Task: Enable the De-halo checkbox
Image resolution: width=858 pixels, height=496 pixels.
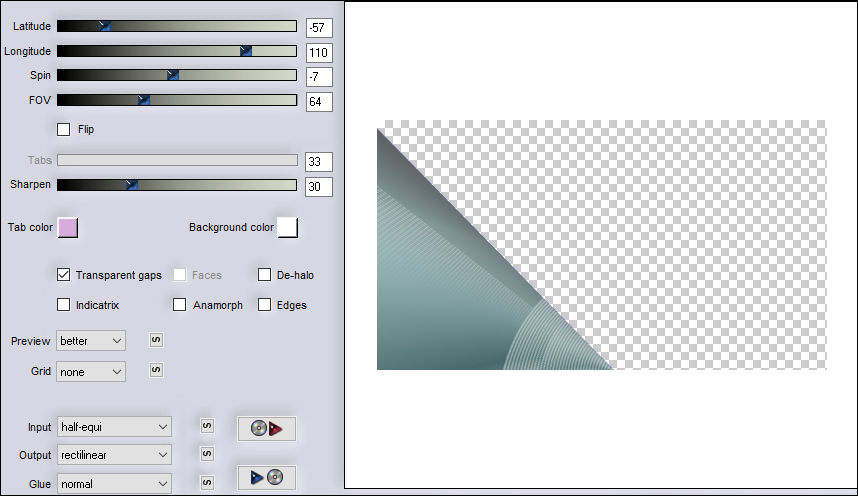Action: coord(264,275)
